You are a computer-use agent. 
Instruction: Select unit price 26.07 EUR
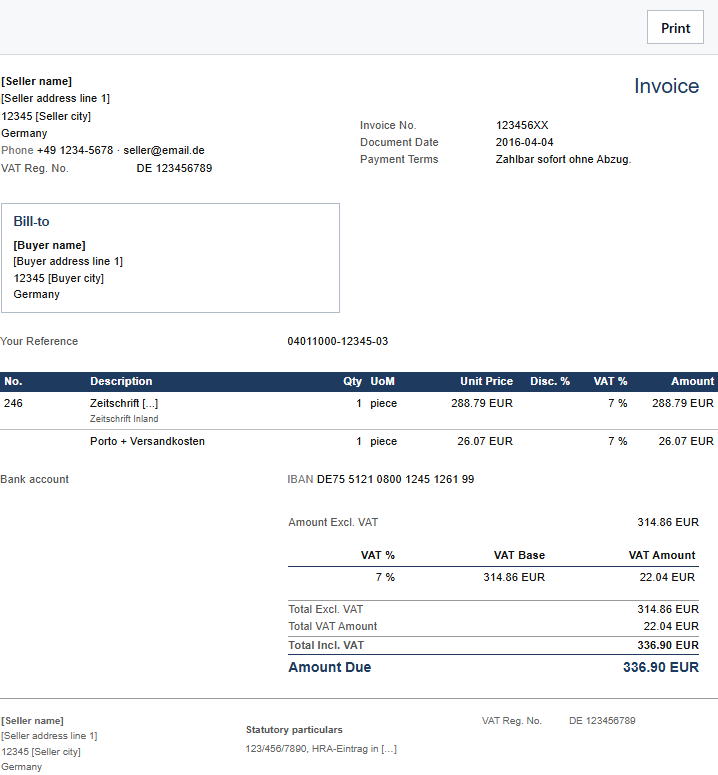485,441
